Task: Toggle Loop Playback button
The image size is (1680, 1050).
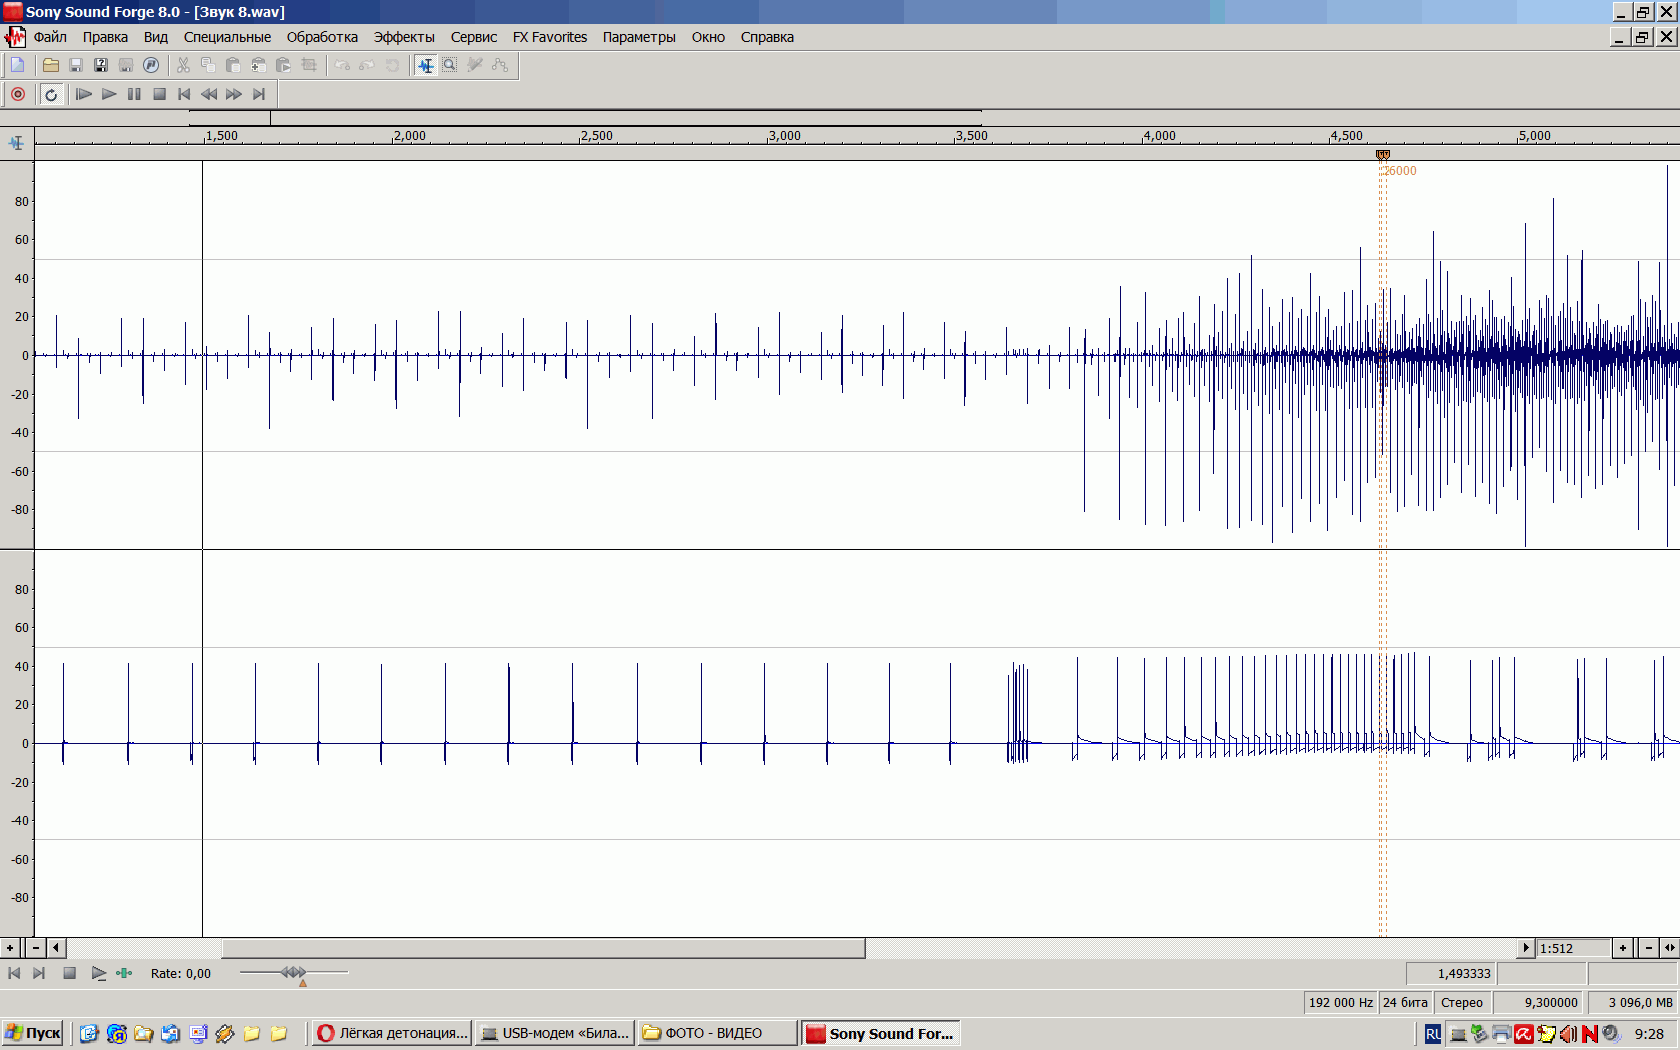Action: (x=51, y=94)
